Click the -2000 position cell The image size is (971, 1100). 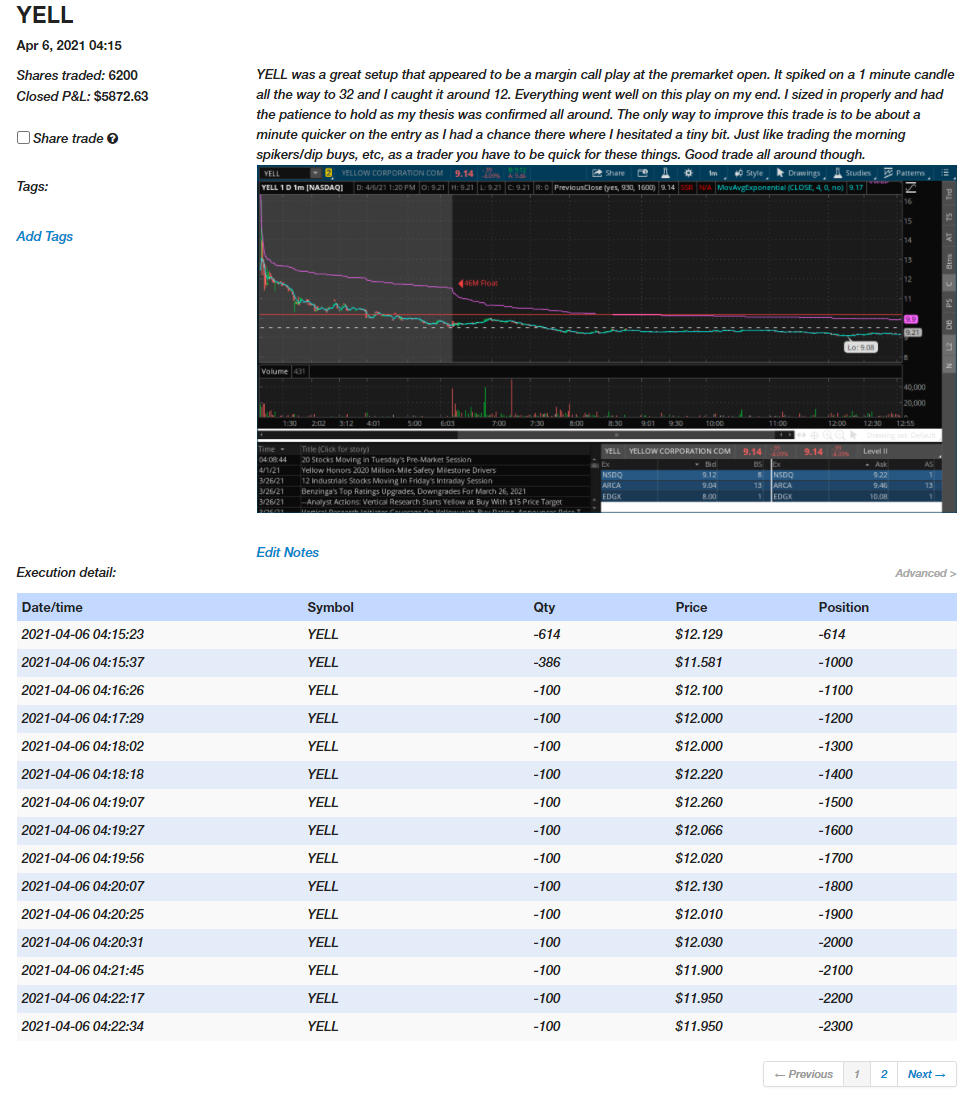point(836,942)
